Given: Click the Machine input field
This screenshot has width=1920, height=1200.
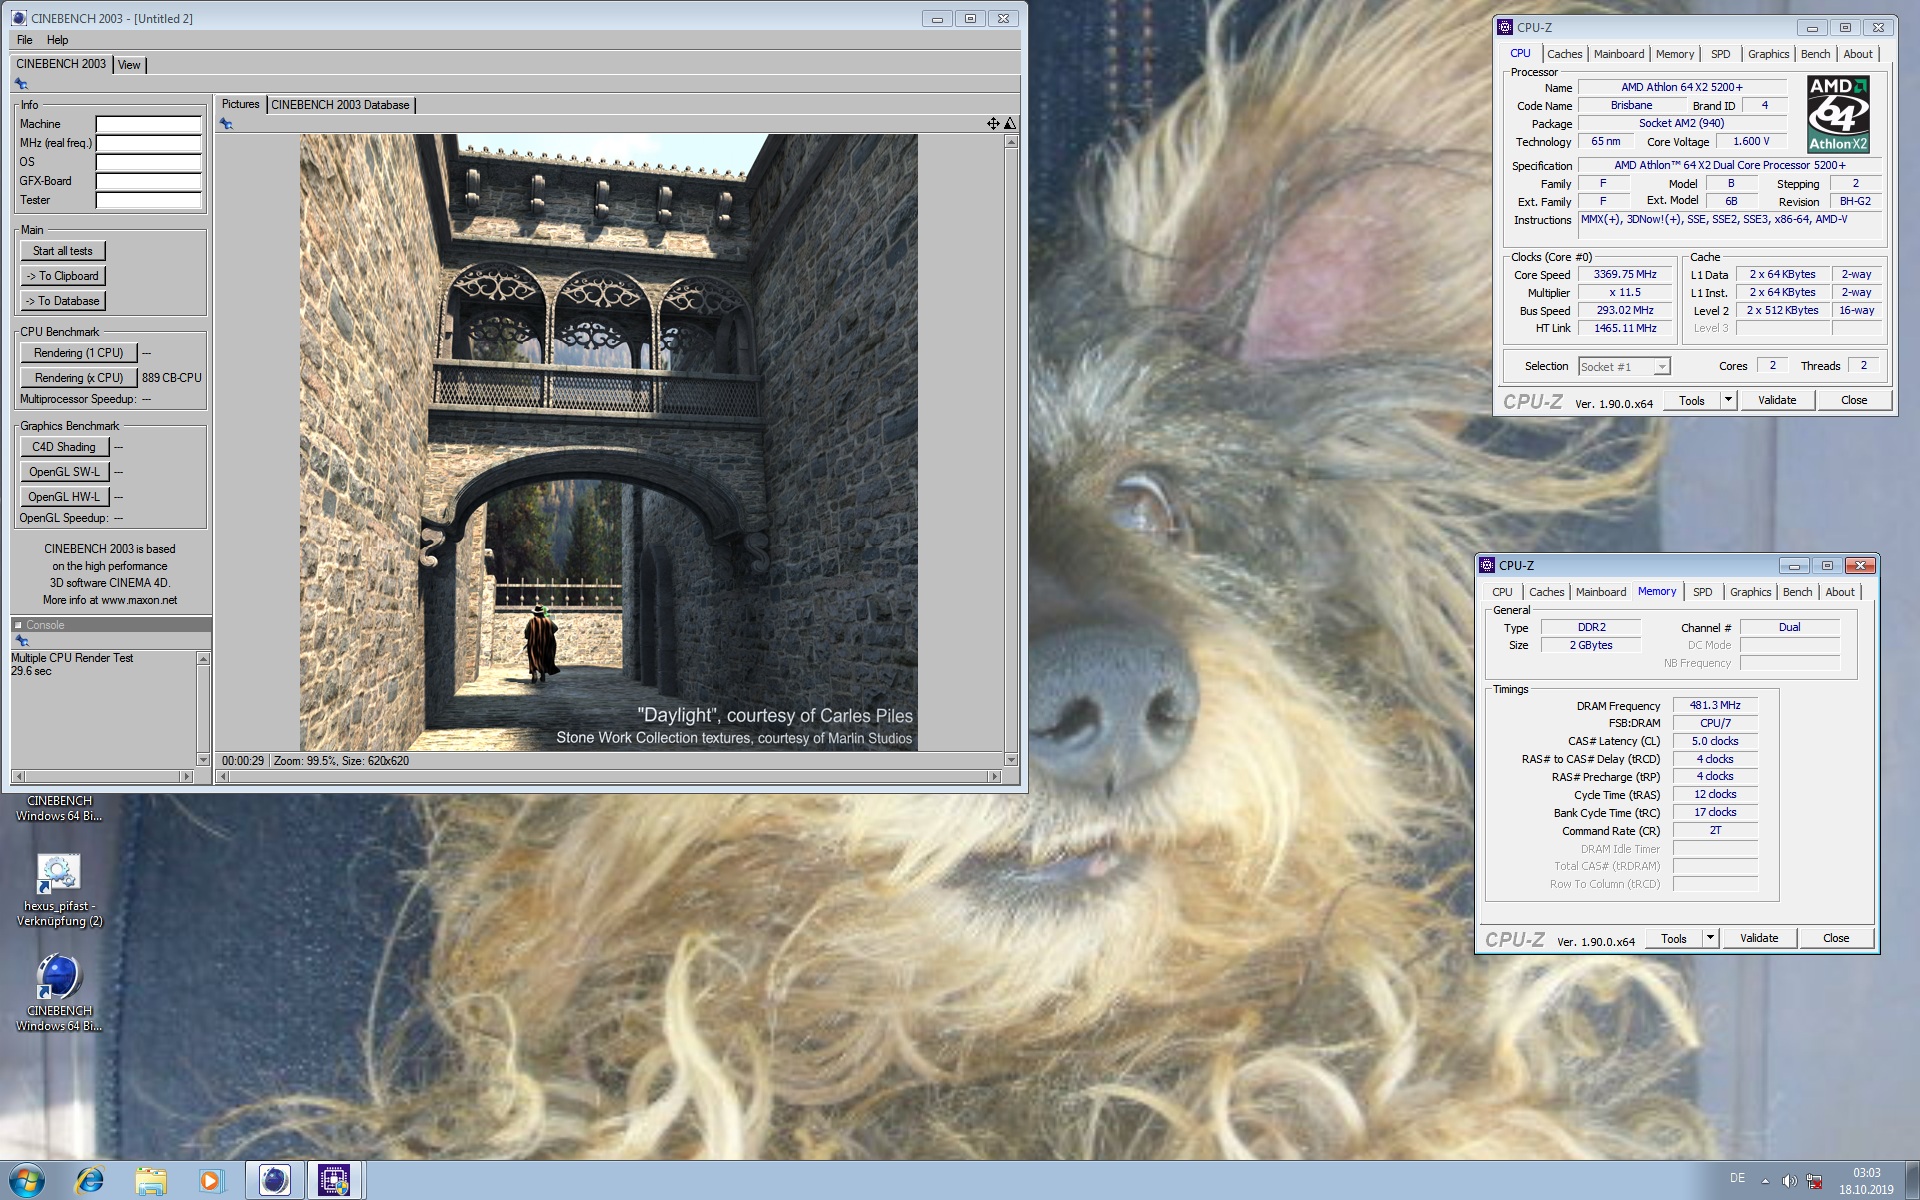Looking at the screenshot, I should coord(148,124).
